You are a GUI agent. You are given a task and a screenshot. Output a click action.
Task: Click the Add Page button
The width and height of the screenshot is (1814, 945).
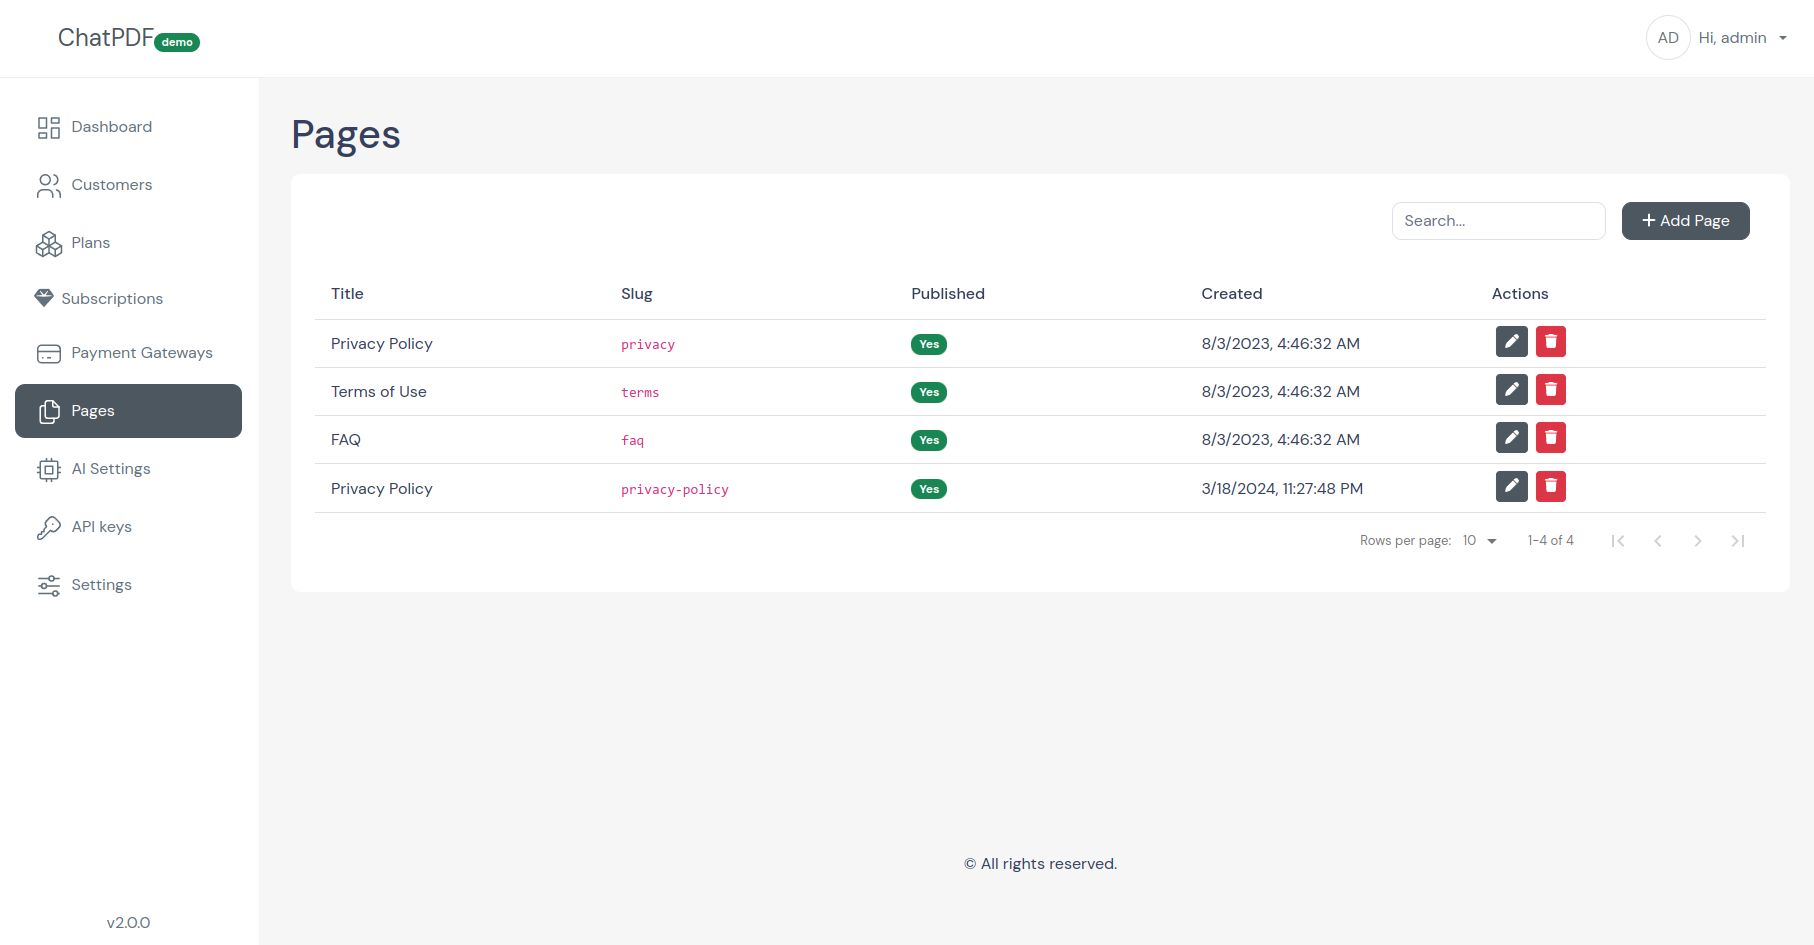1685,221
